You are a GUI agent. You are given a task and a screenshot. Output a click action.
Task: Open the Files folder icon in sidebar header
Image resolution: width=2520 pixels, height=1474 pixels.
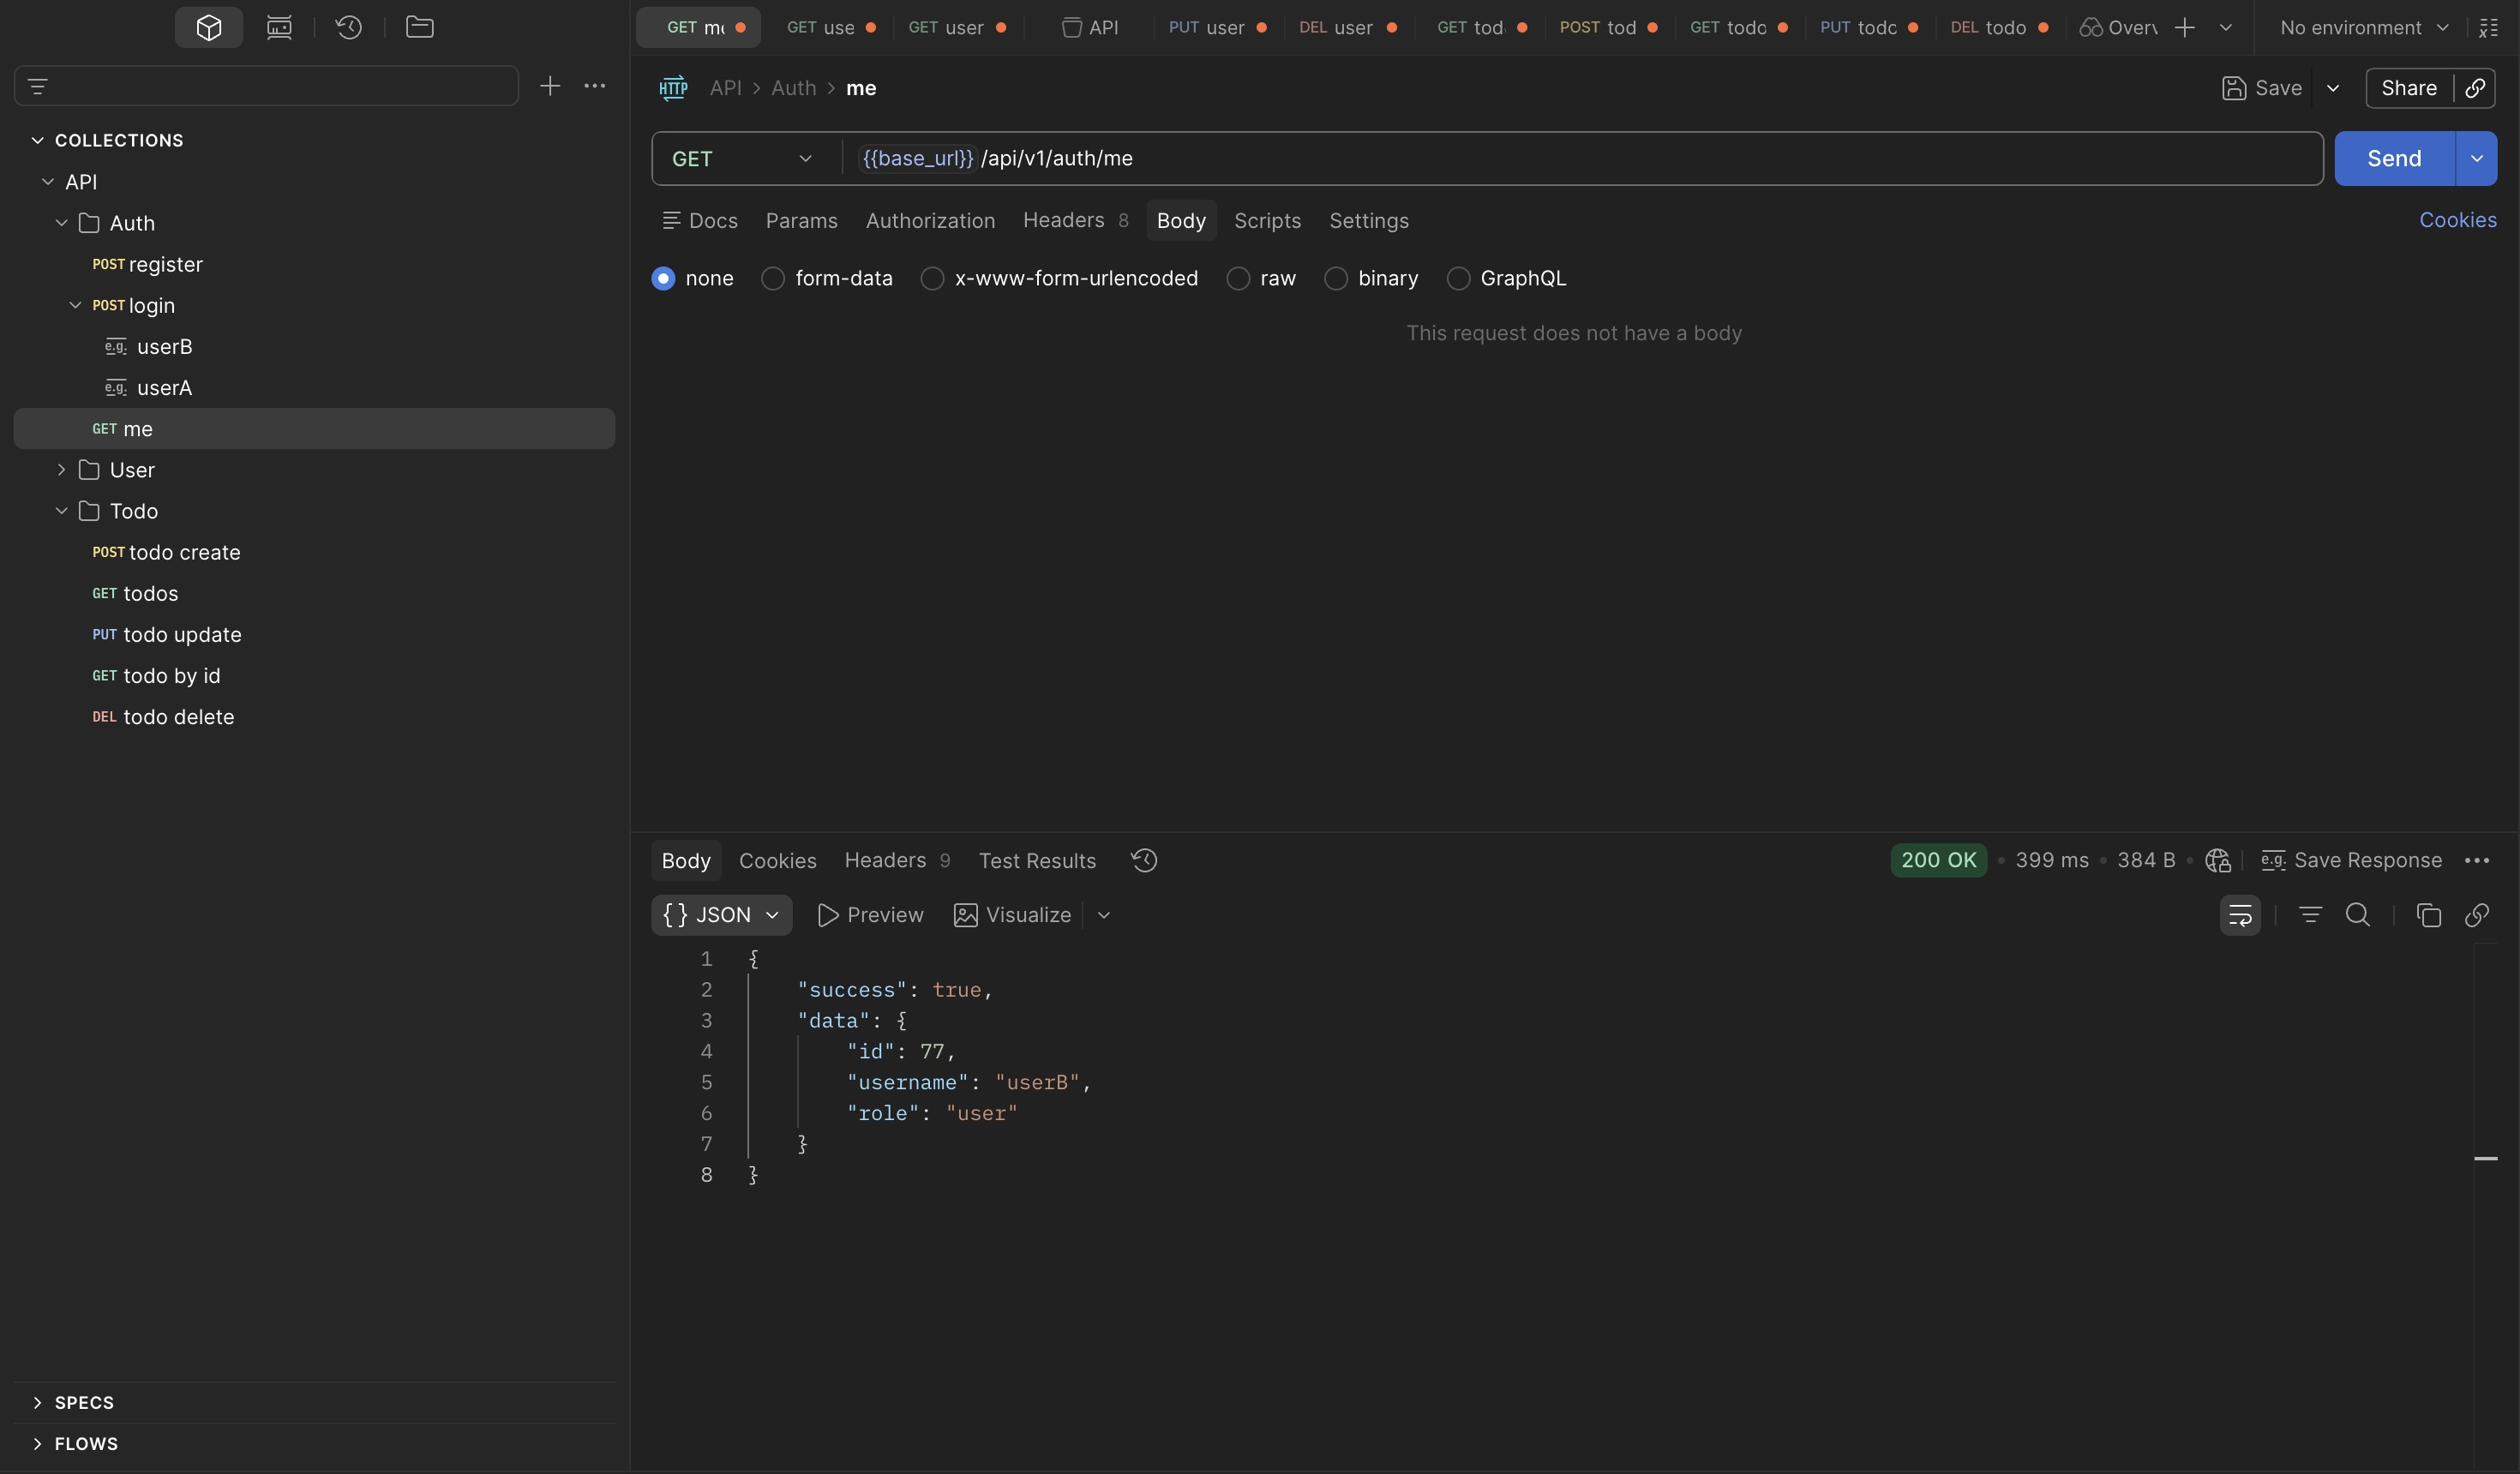coord(419,27)
